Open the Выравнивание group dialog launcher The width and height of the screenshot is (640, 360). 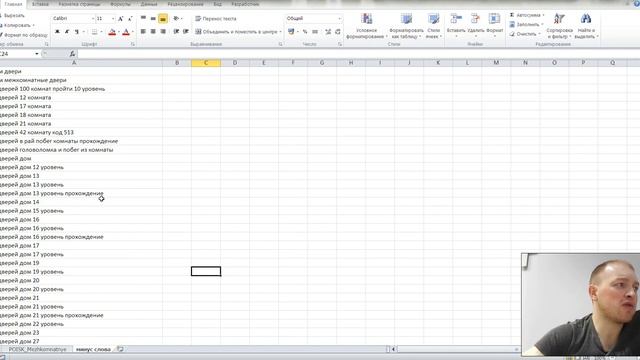pyautogui.click(x=280, y=44)
